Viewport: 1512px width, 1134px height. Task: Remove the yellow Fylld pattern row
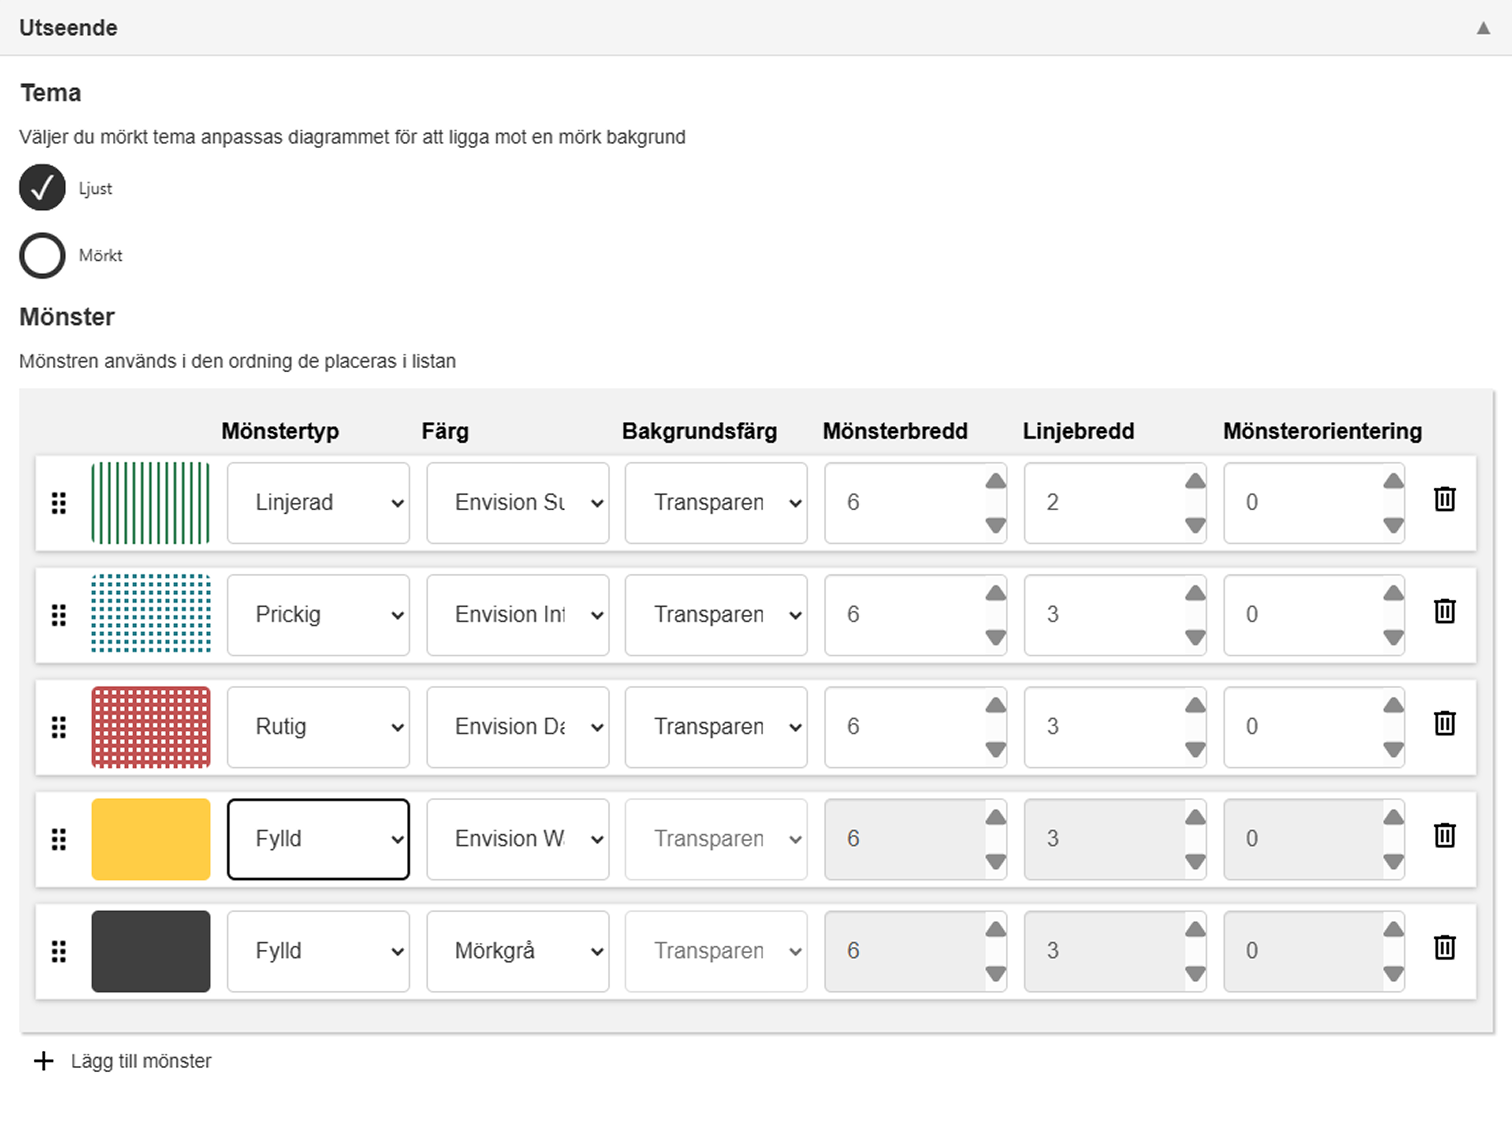click(x=1444, y=835)
